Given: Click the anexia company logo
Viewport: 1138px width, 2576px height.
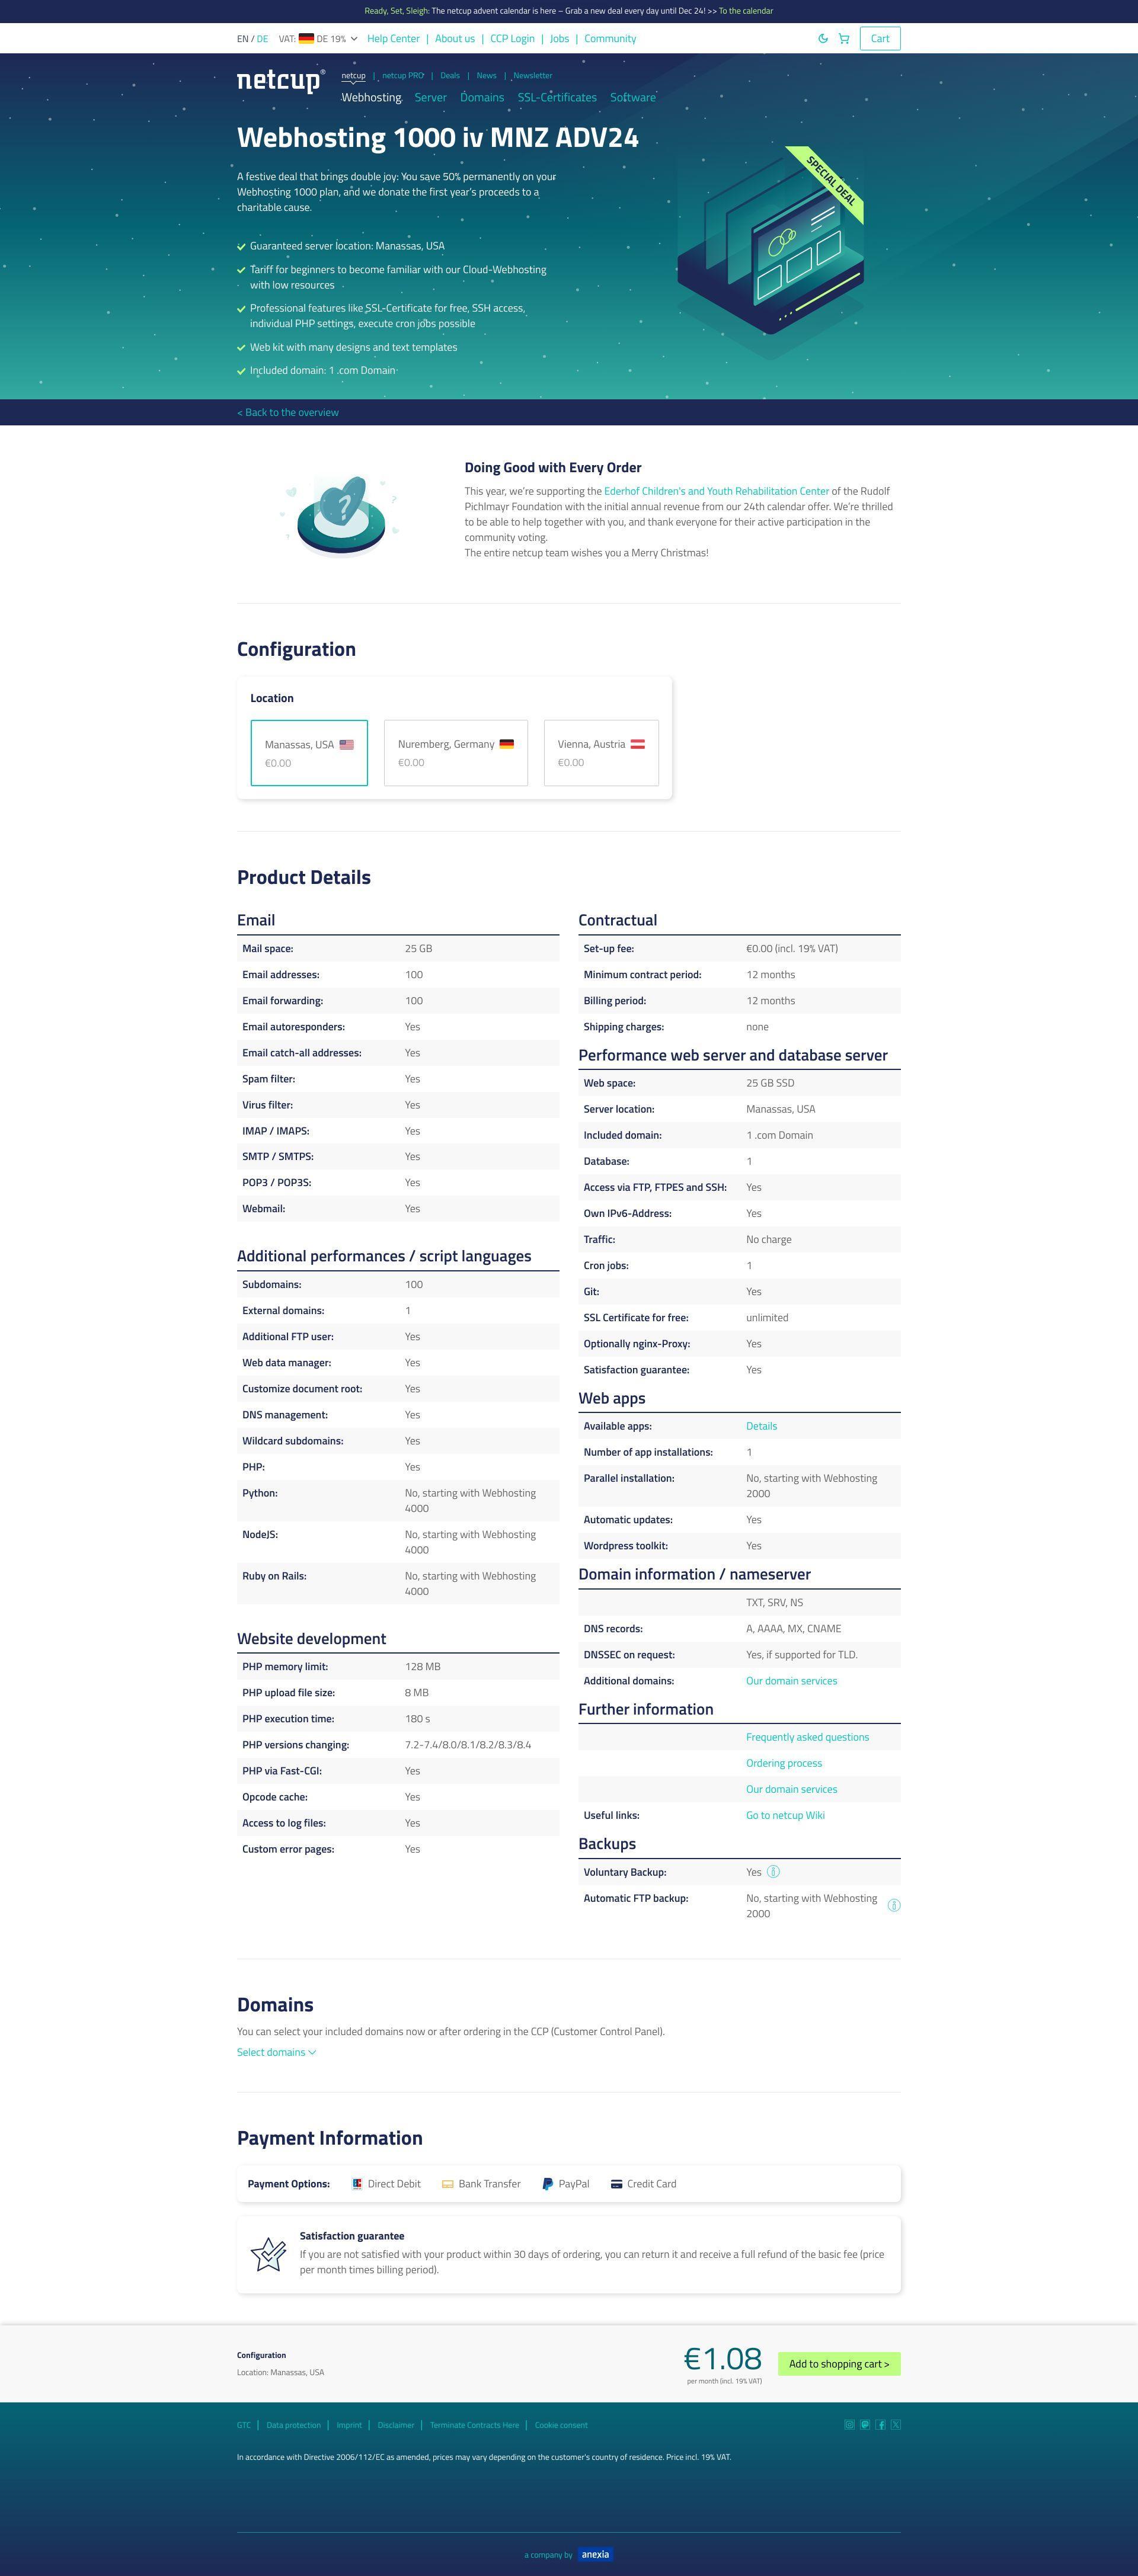Looking at the screenshot, I should coord(595,2554).
